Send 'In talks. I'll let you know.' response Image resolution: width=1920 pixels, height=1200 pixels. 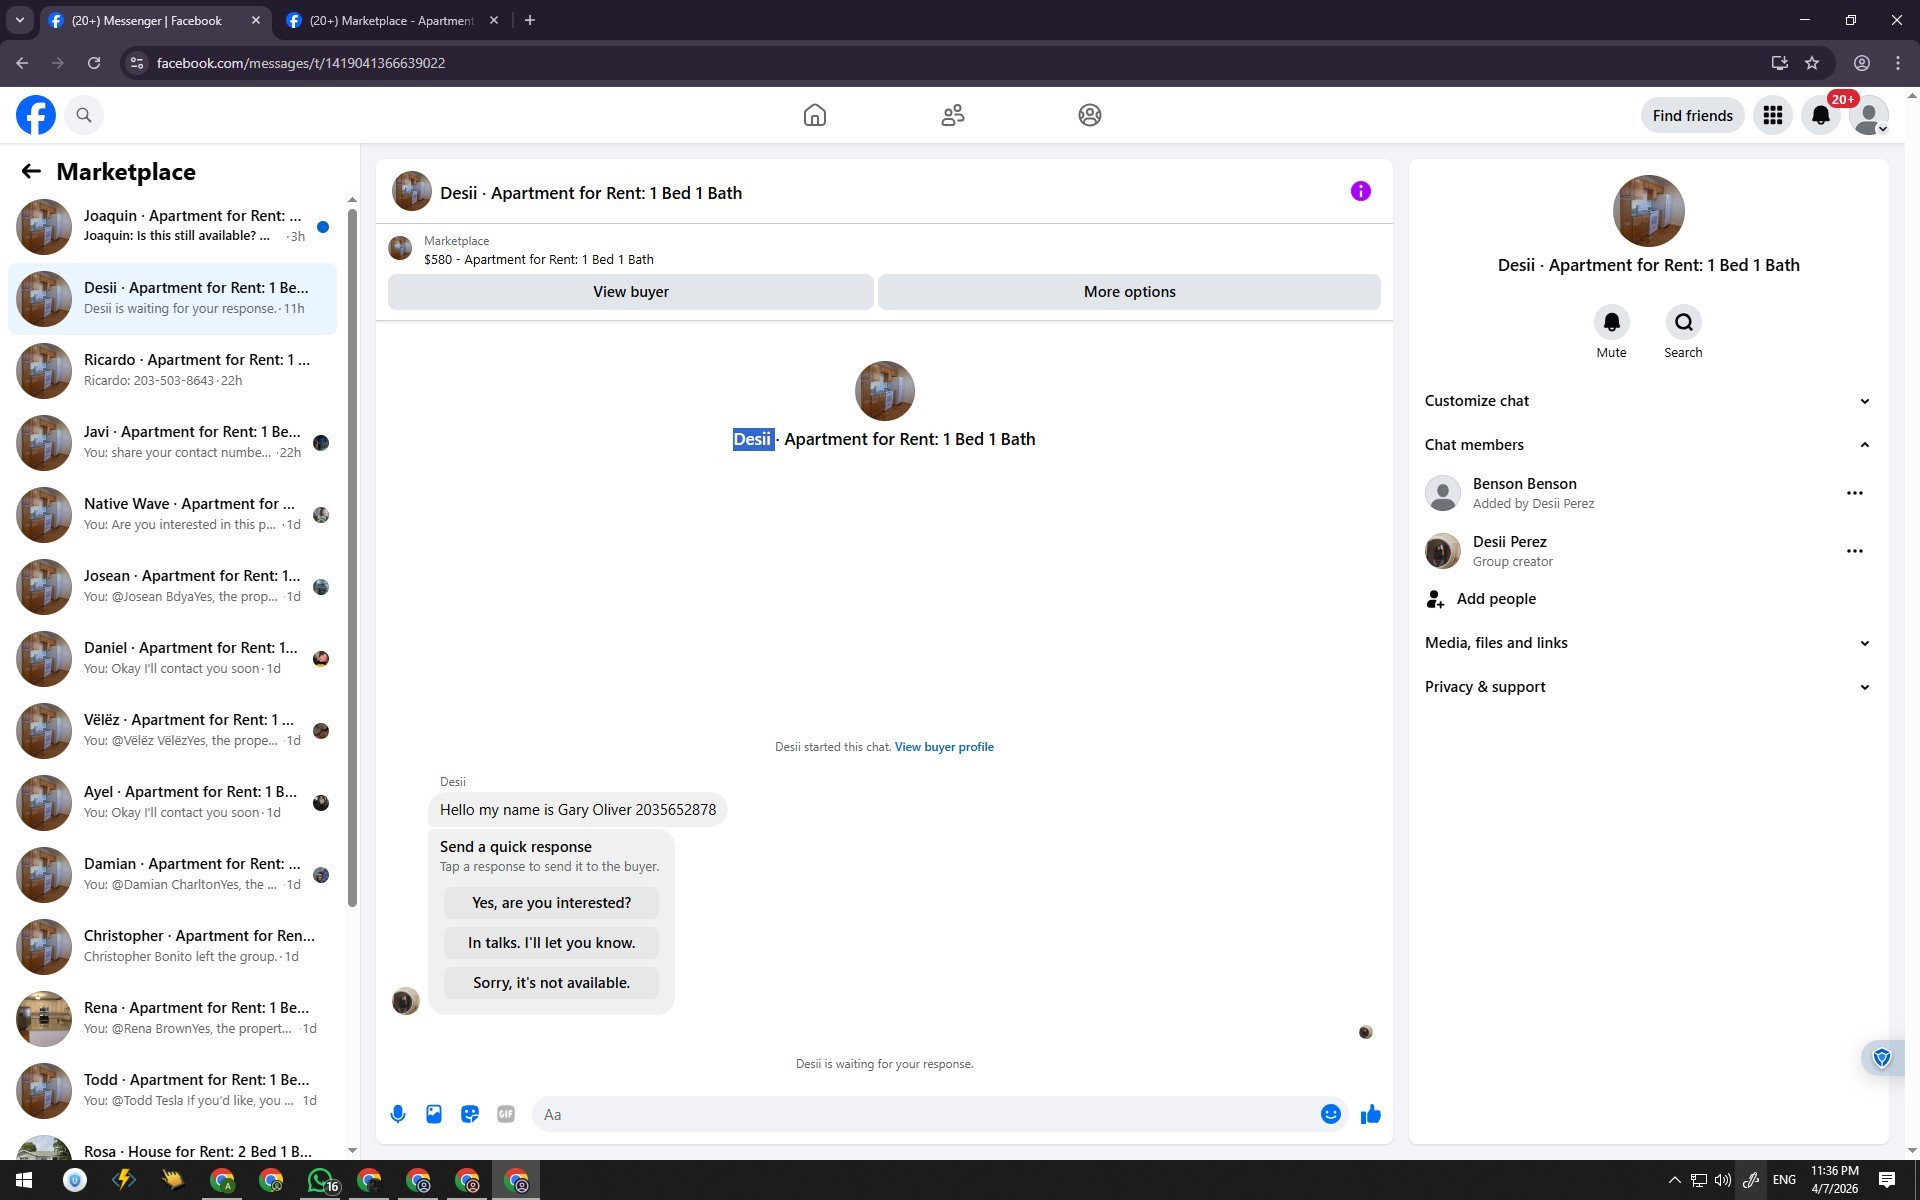(551, 943)
